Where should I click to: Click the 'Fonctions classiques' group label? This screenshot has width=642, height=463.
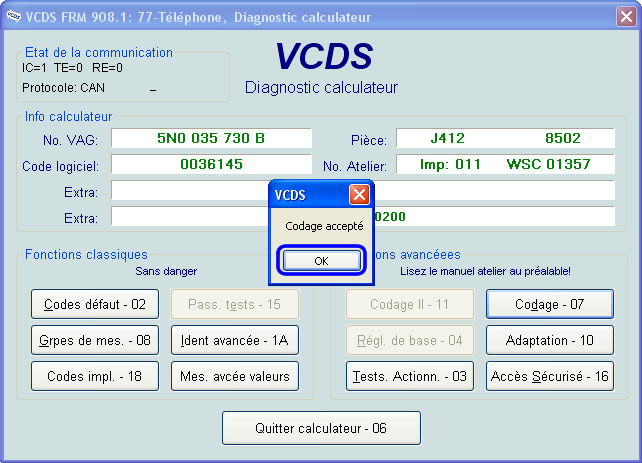point(86,254)
